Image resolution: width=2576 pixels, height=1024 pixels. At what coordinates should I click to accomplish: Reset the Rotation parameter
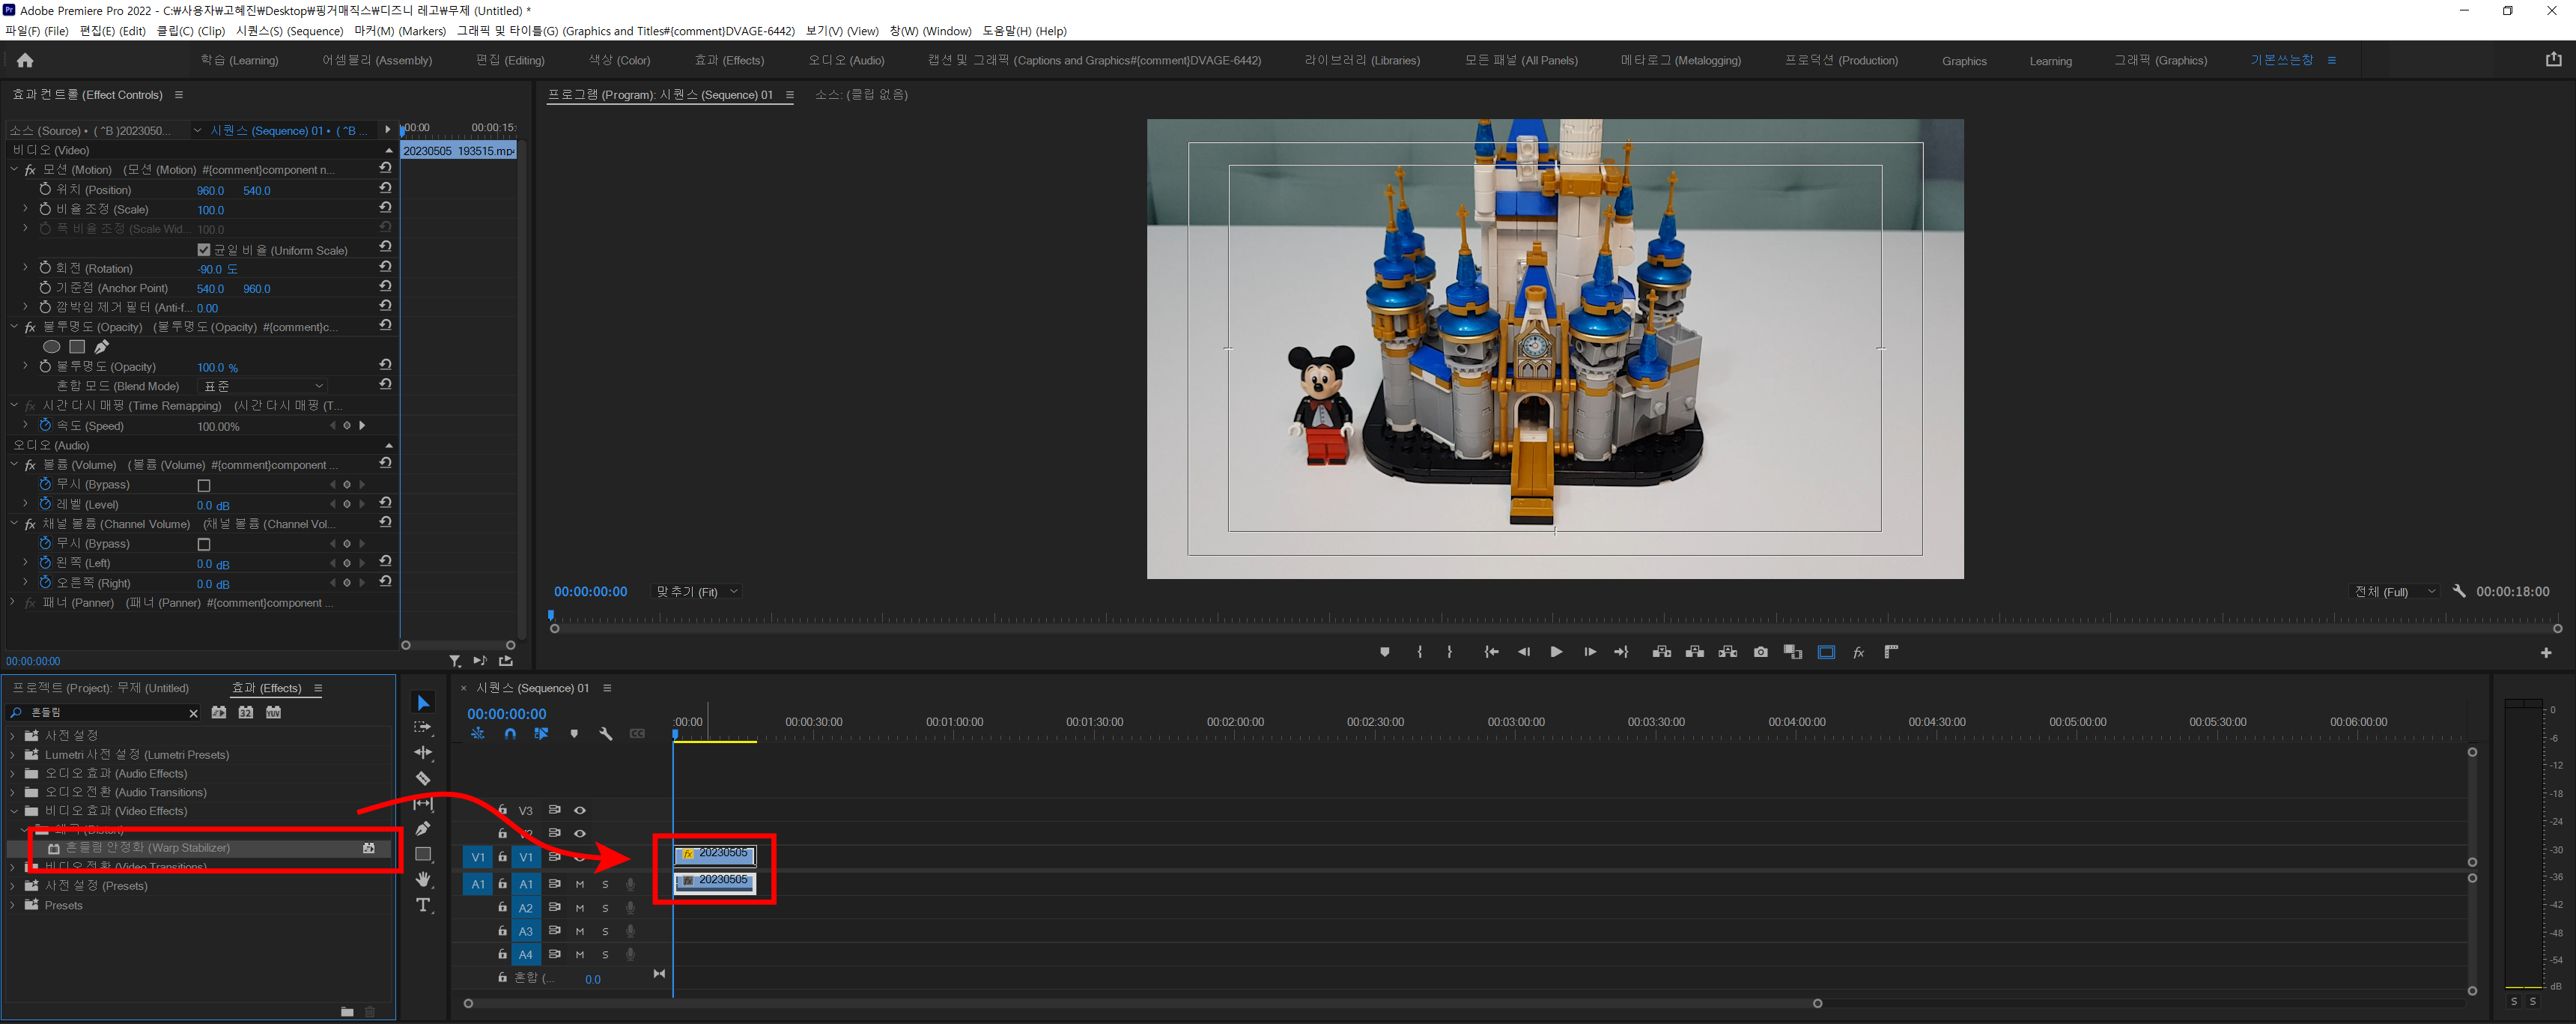(385, 267)
